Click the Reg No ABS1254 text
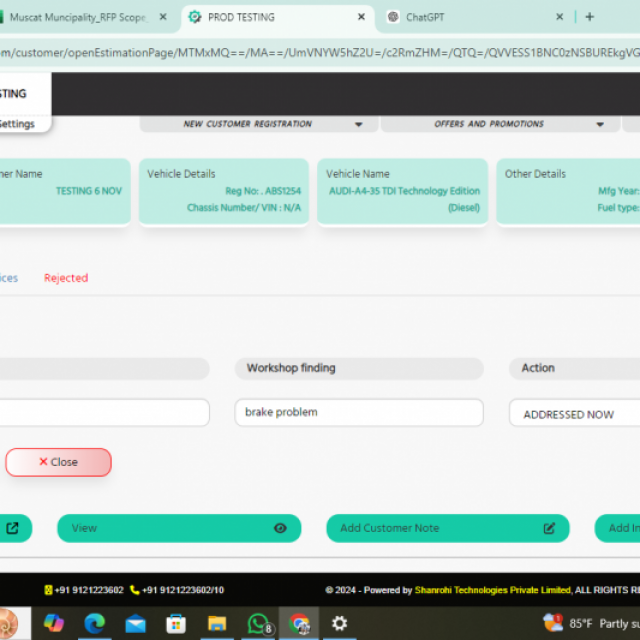The width and height of the screenshot is (640, 640). (x=263, y=191)
